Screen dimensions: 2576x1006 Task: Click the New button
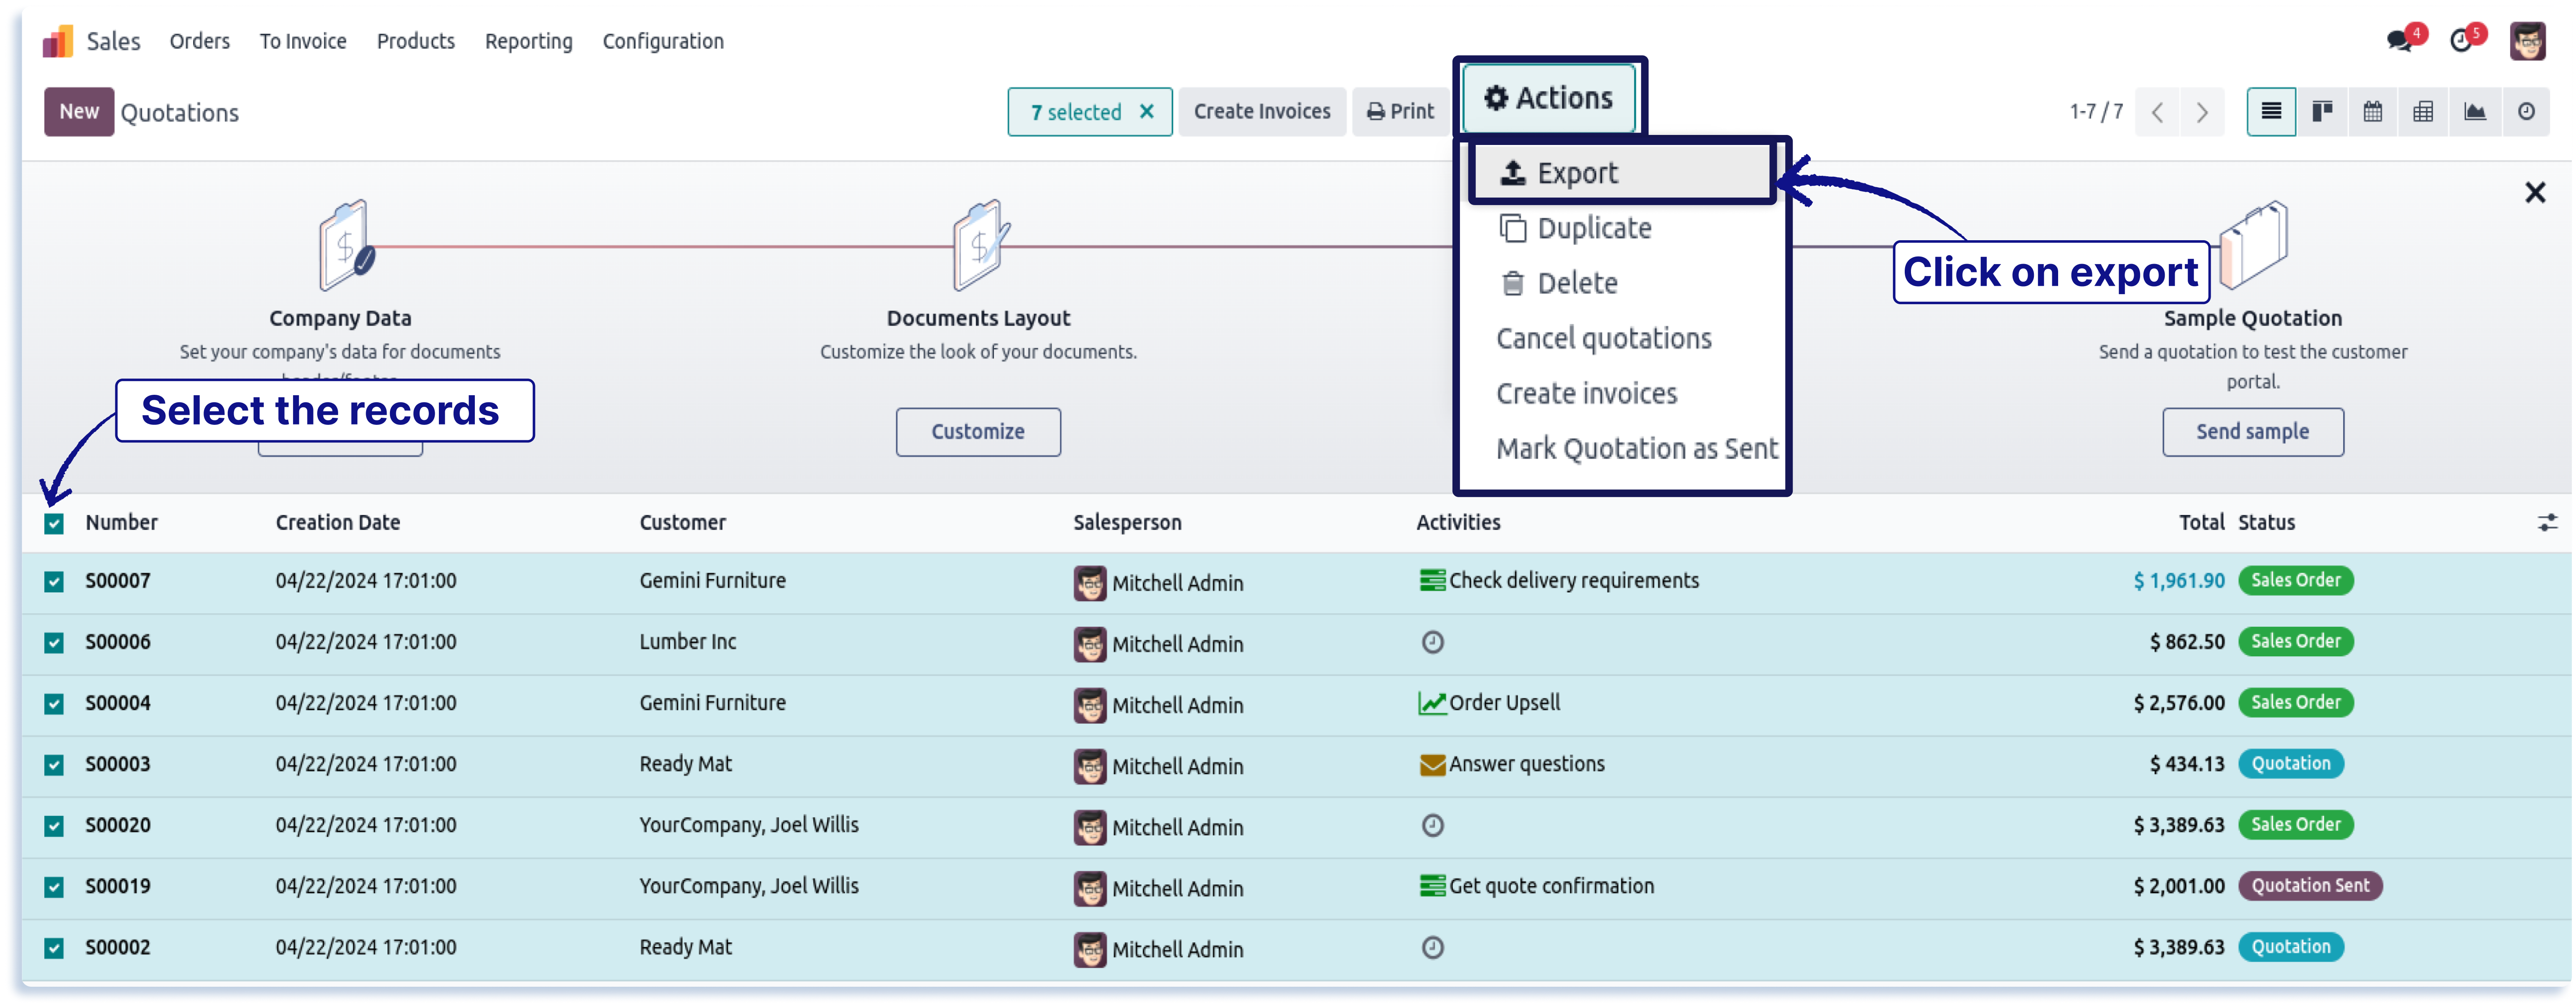point(78,112)
